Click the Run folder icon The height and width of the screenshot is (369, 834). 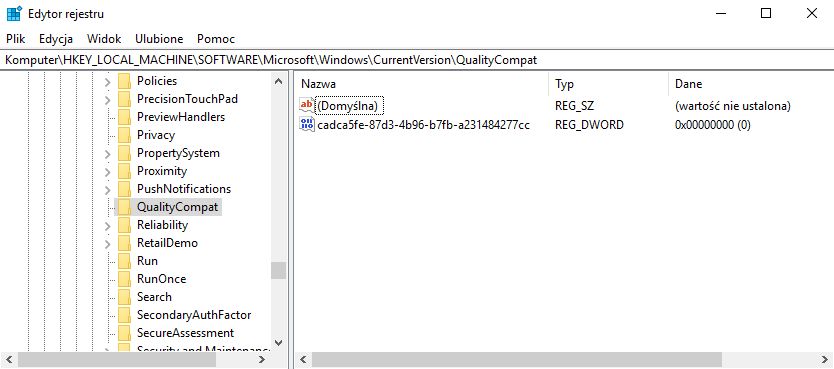click(124, 261)
